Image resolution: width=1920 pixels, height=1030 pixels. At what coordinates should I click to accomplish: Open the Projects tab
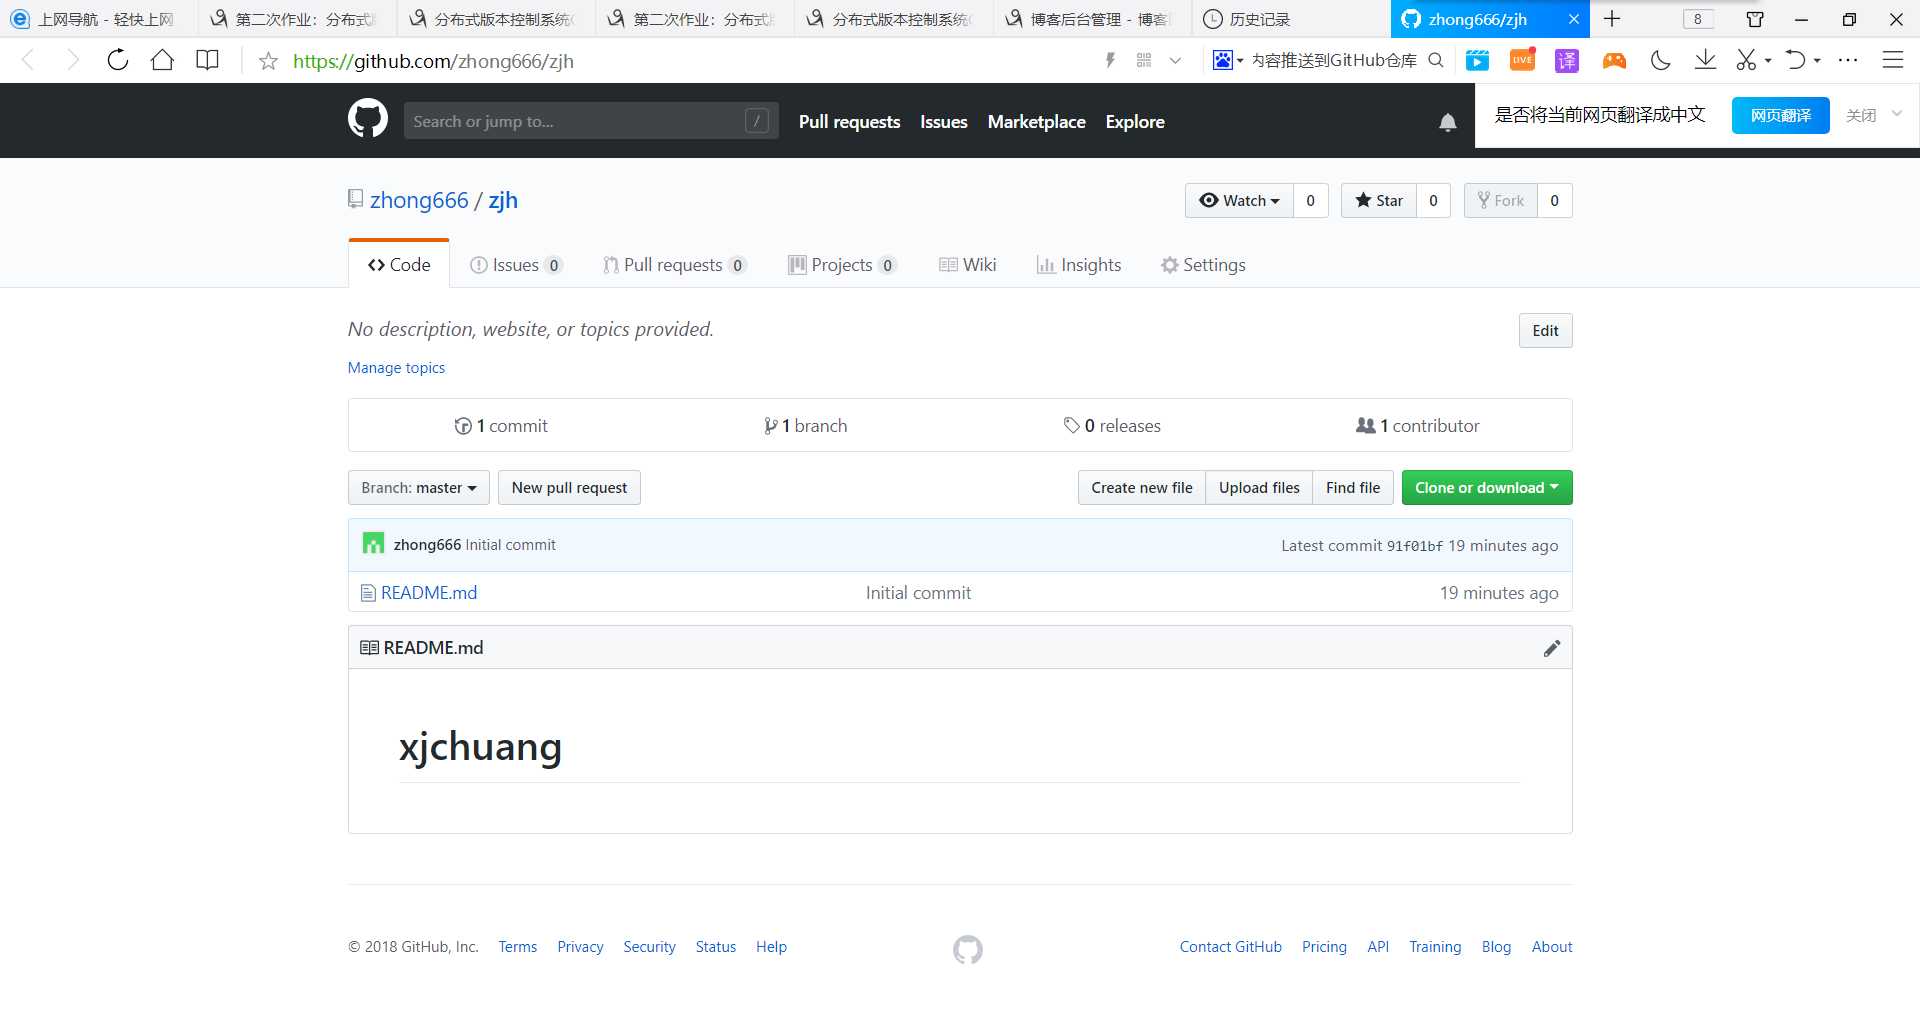coord(842,265)
